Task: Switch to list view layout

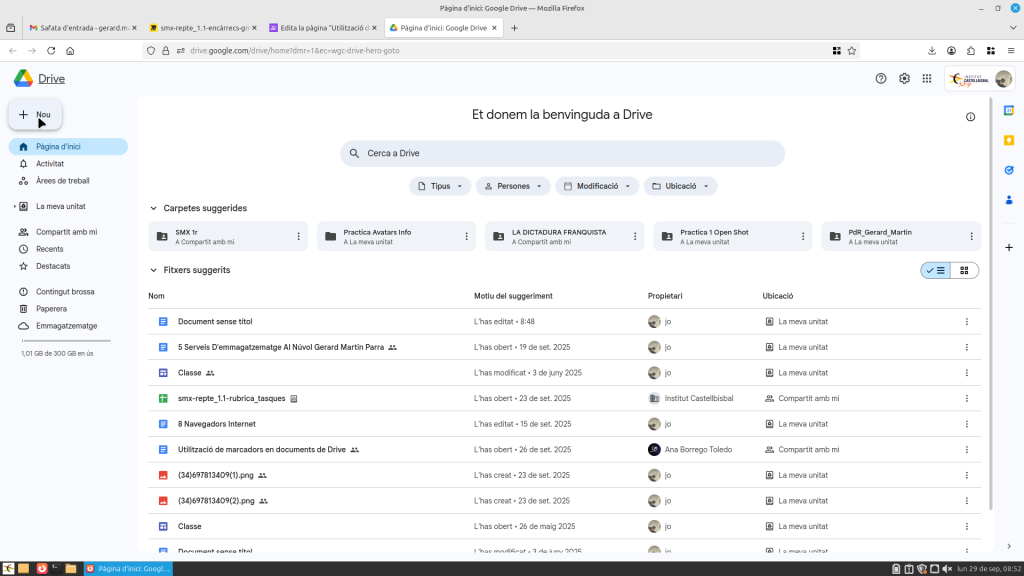Action: pyautogui.click(x=936, y=270)
